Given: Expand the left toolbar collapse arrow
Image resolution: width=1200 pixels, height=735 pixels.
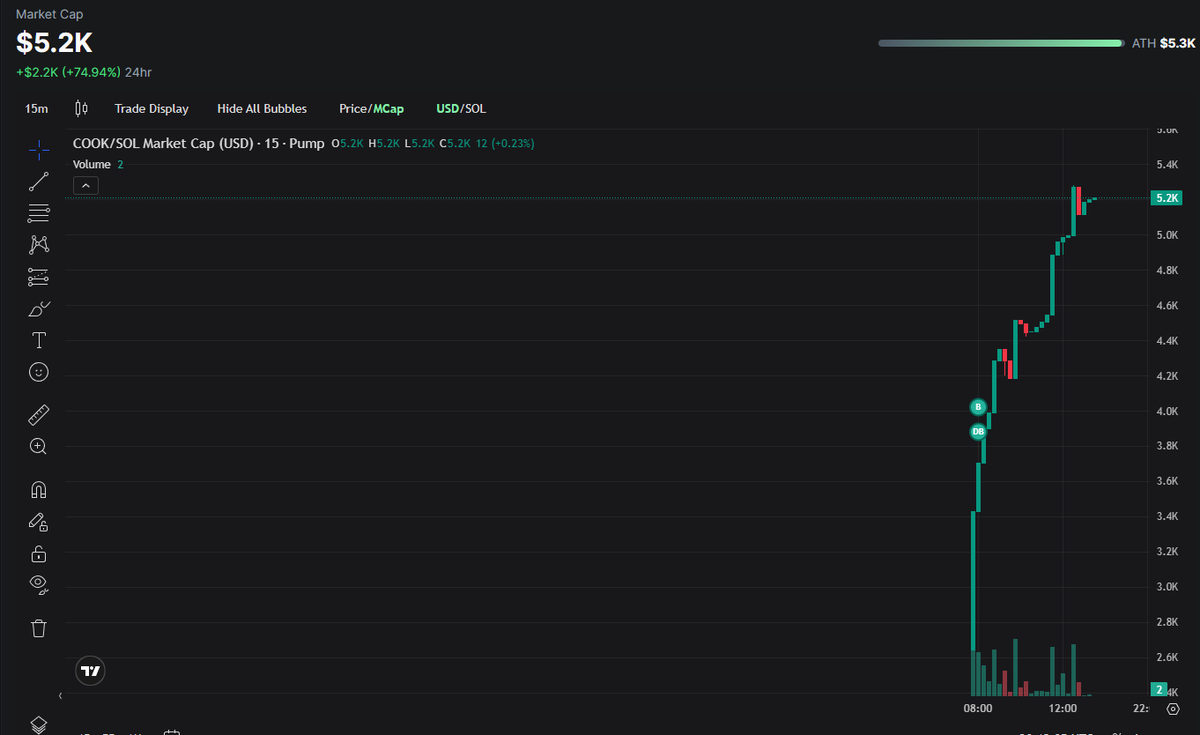Looking at the screenshot, I should (x=60, y=695).
